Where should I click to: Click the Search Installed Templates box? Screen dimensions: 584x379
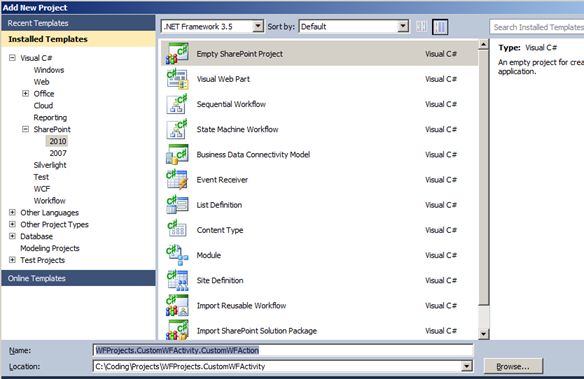(537, 27)
